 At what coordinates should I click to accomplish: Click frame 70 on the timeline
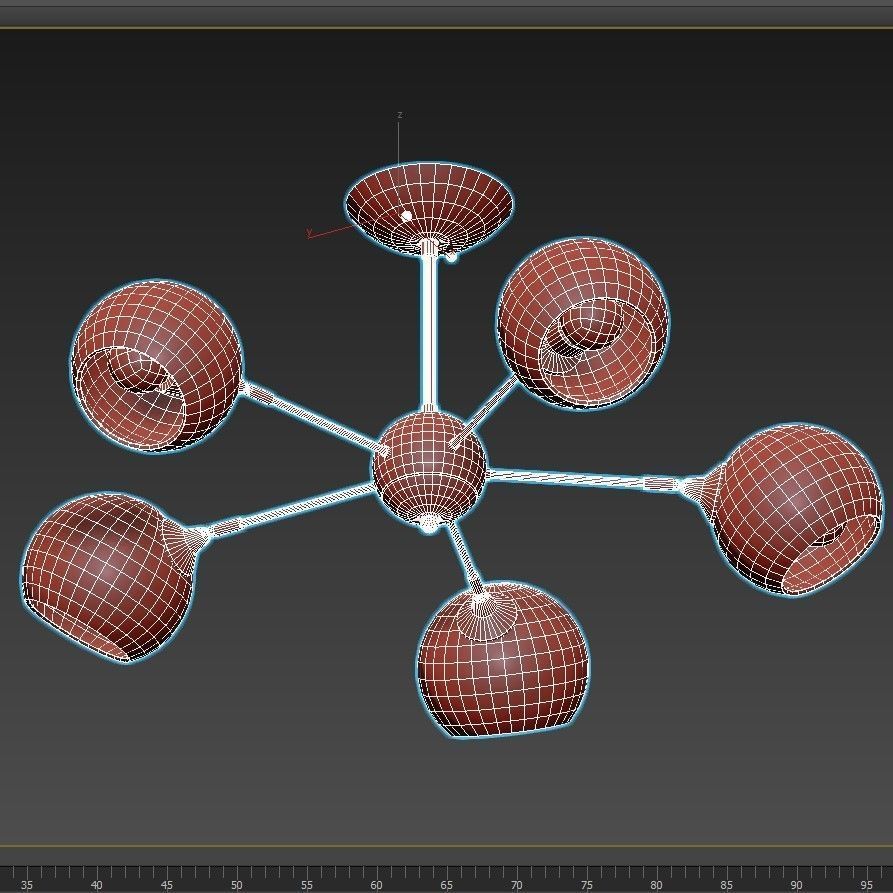(x=516, y=885)
